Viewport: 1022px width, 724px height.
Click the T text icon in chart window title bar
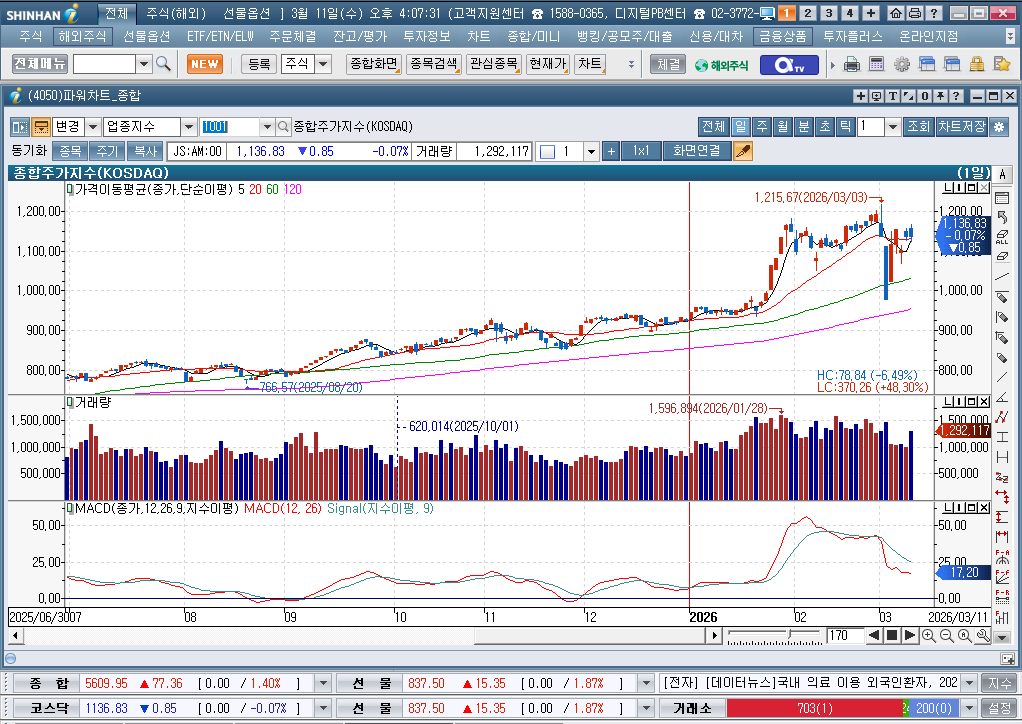tap(893, 96)
